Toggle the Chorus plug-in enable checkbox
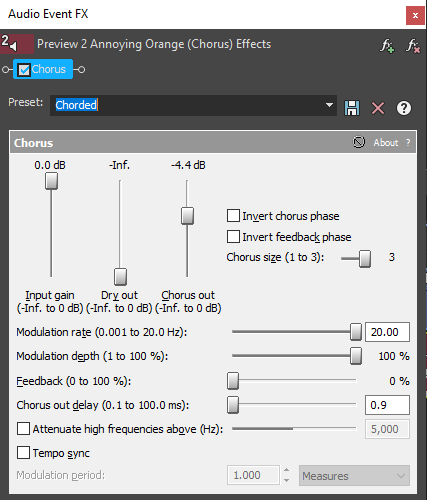 click(24, 70)
